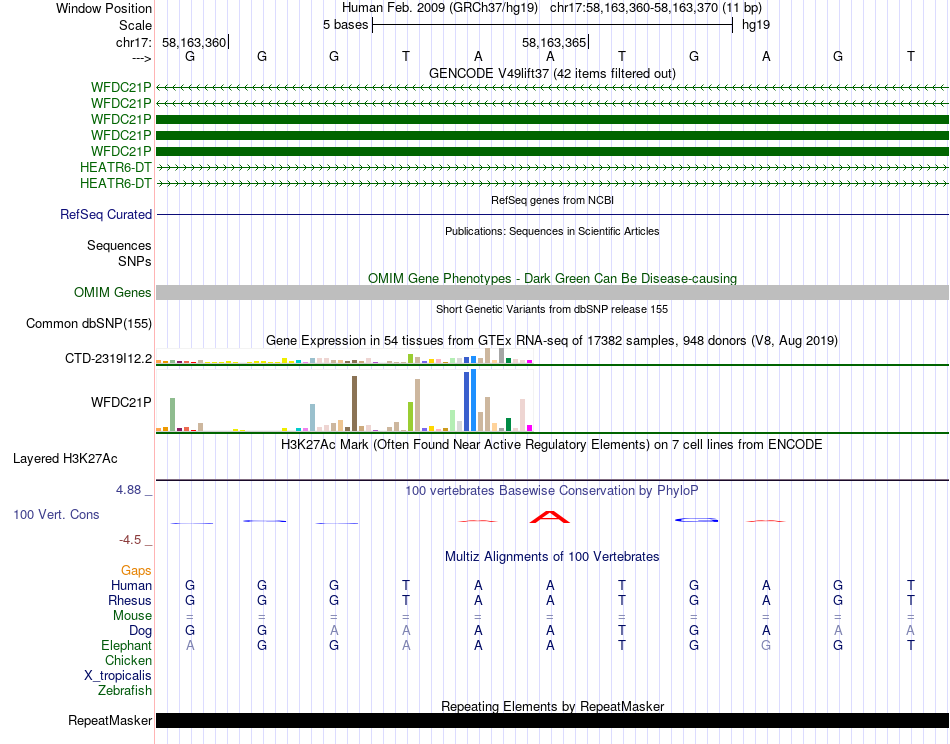Click the 4.88 PhyloP upper limit value

[128, 490]
